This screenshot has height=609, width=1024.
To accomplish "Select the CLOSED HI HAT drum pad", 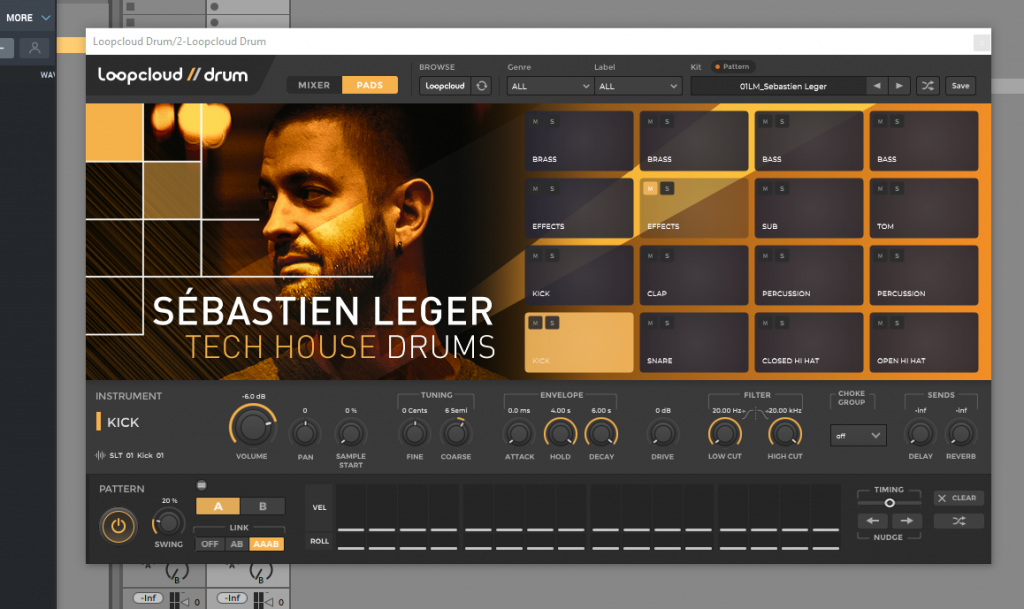I will 808,343.
